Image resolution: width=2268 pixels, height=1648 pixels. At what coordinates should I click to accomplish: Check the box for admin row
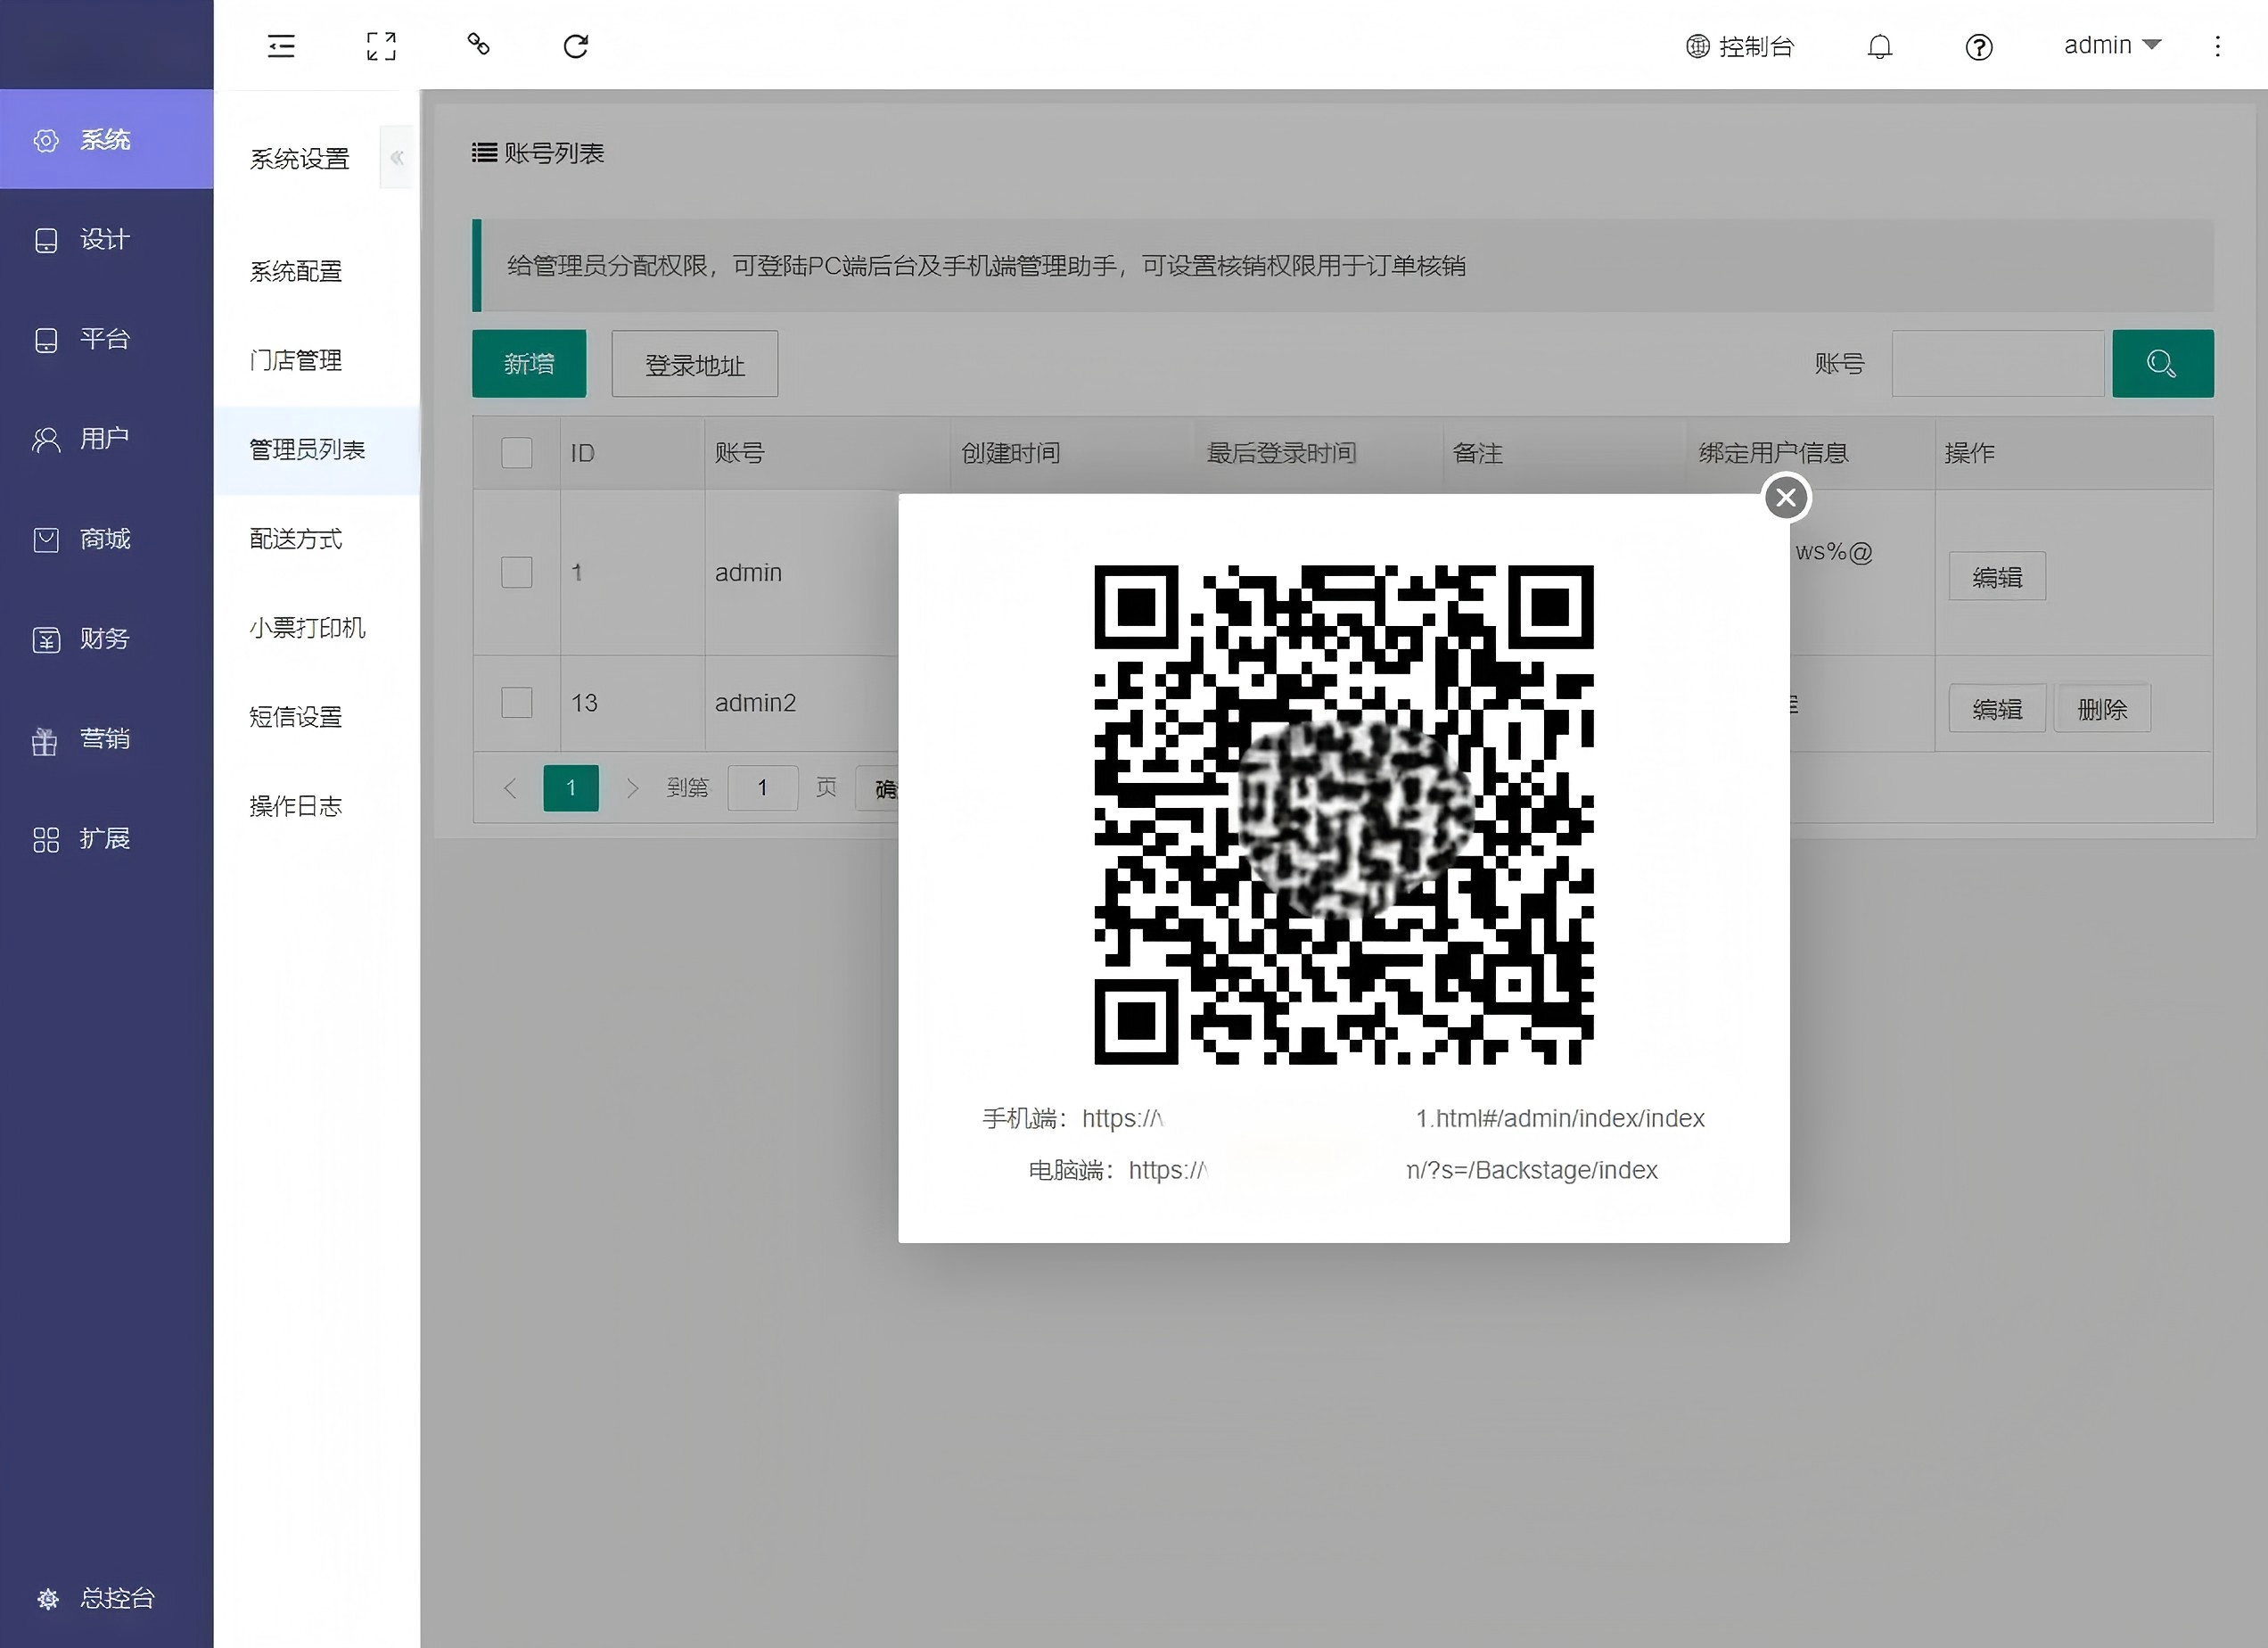tap(516, 573)
